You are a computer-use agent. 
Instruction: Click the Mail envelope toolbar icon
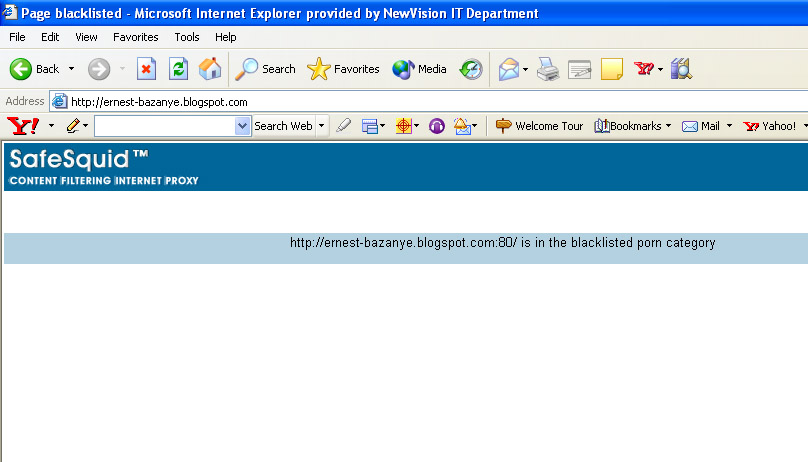(509, 69)
